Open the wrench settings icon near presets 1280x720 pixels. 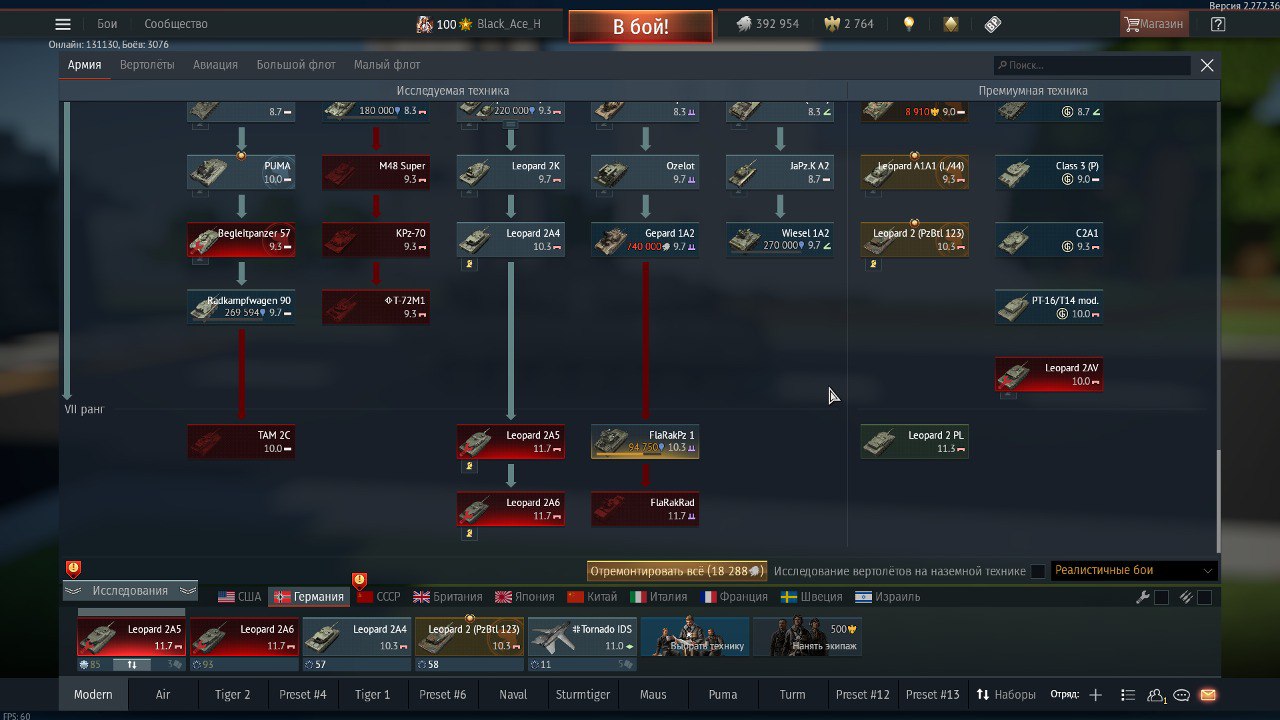[1143, 597]
